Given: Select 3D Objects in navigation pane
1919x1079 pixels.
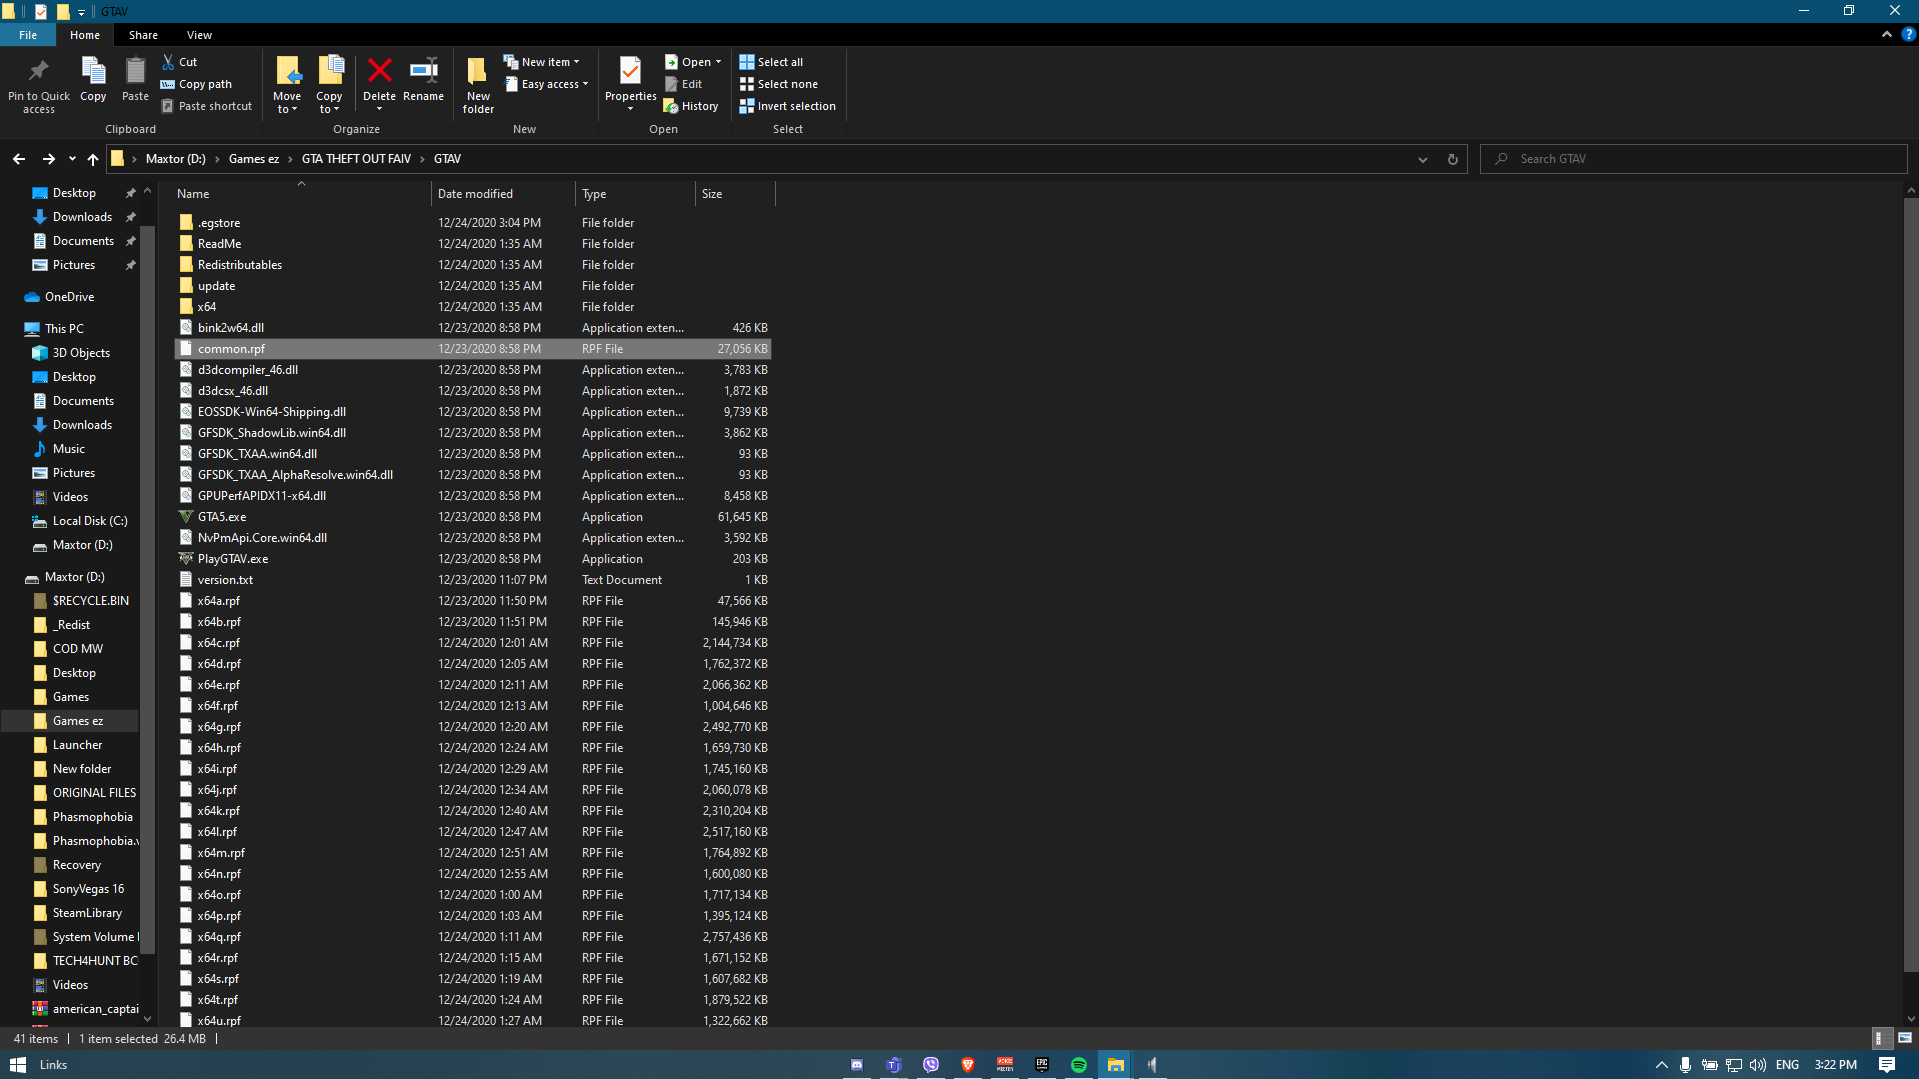Looking at the screenshot, I should click(81, 353).
